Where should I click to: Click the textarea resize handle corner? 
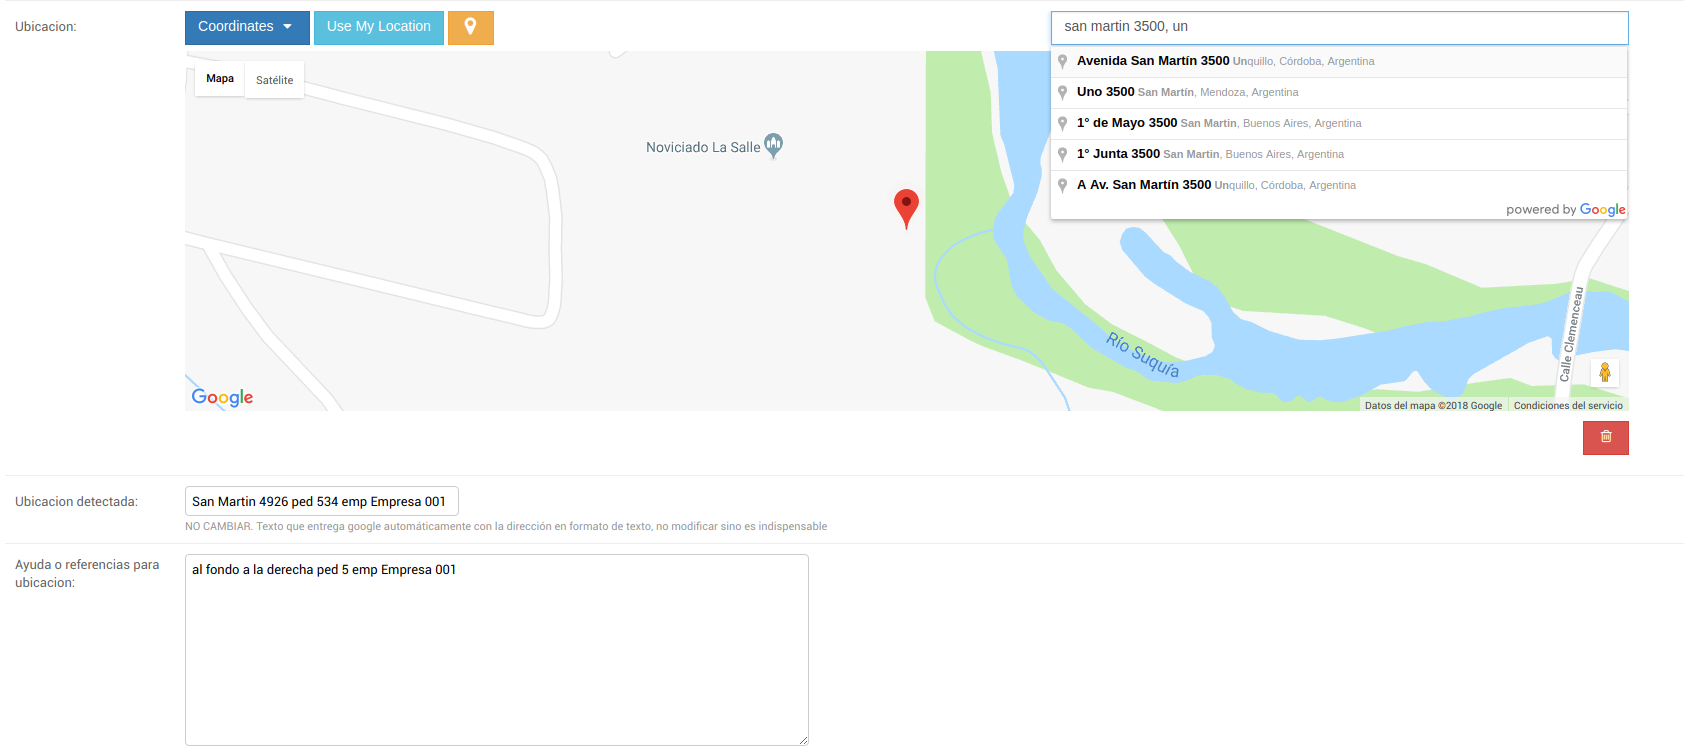[x=802, y=740]
